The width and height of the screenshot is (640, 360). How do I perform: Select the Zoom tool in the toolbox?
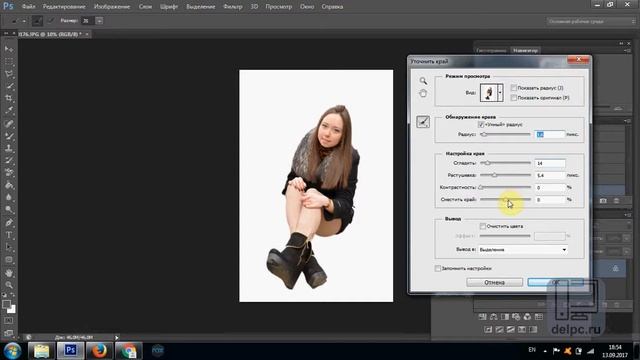tap(9, 285)
